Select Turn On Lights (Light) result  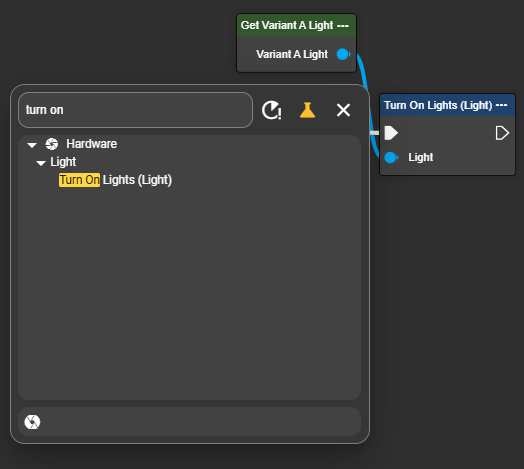point(115,180)
